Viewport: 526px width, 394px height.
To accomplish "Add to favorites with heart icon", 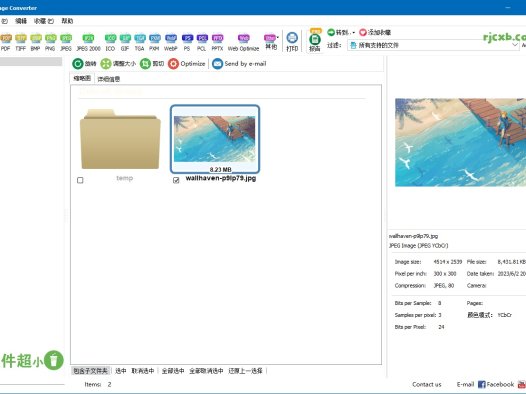I will pos(375,32).
